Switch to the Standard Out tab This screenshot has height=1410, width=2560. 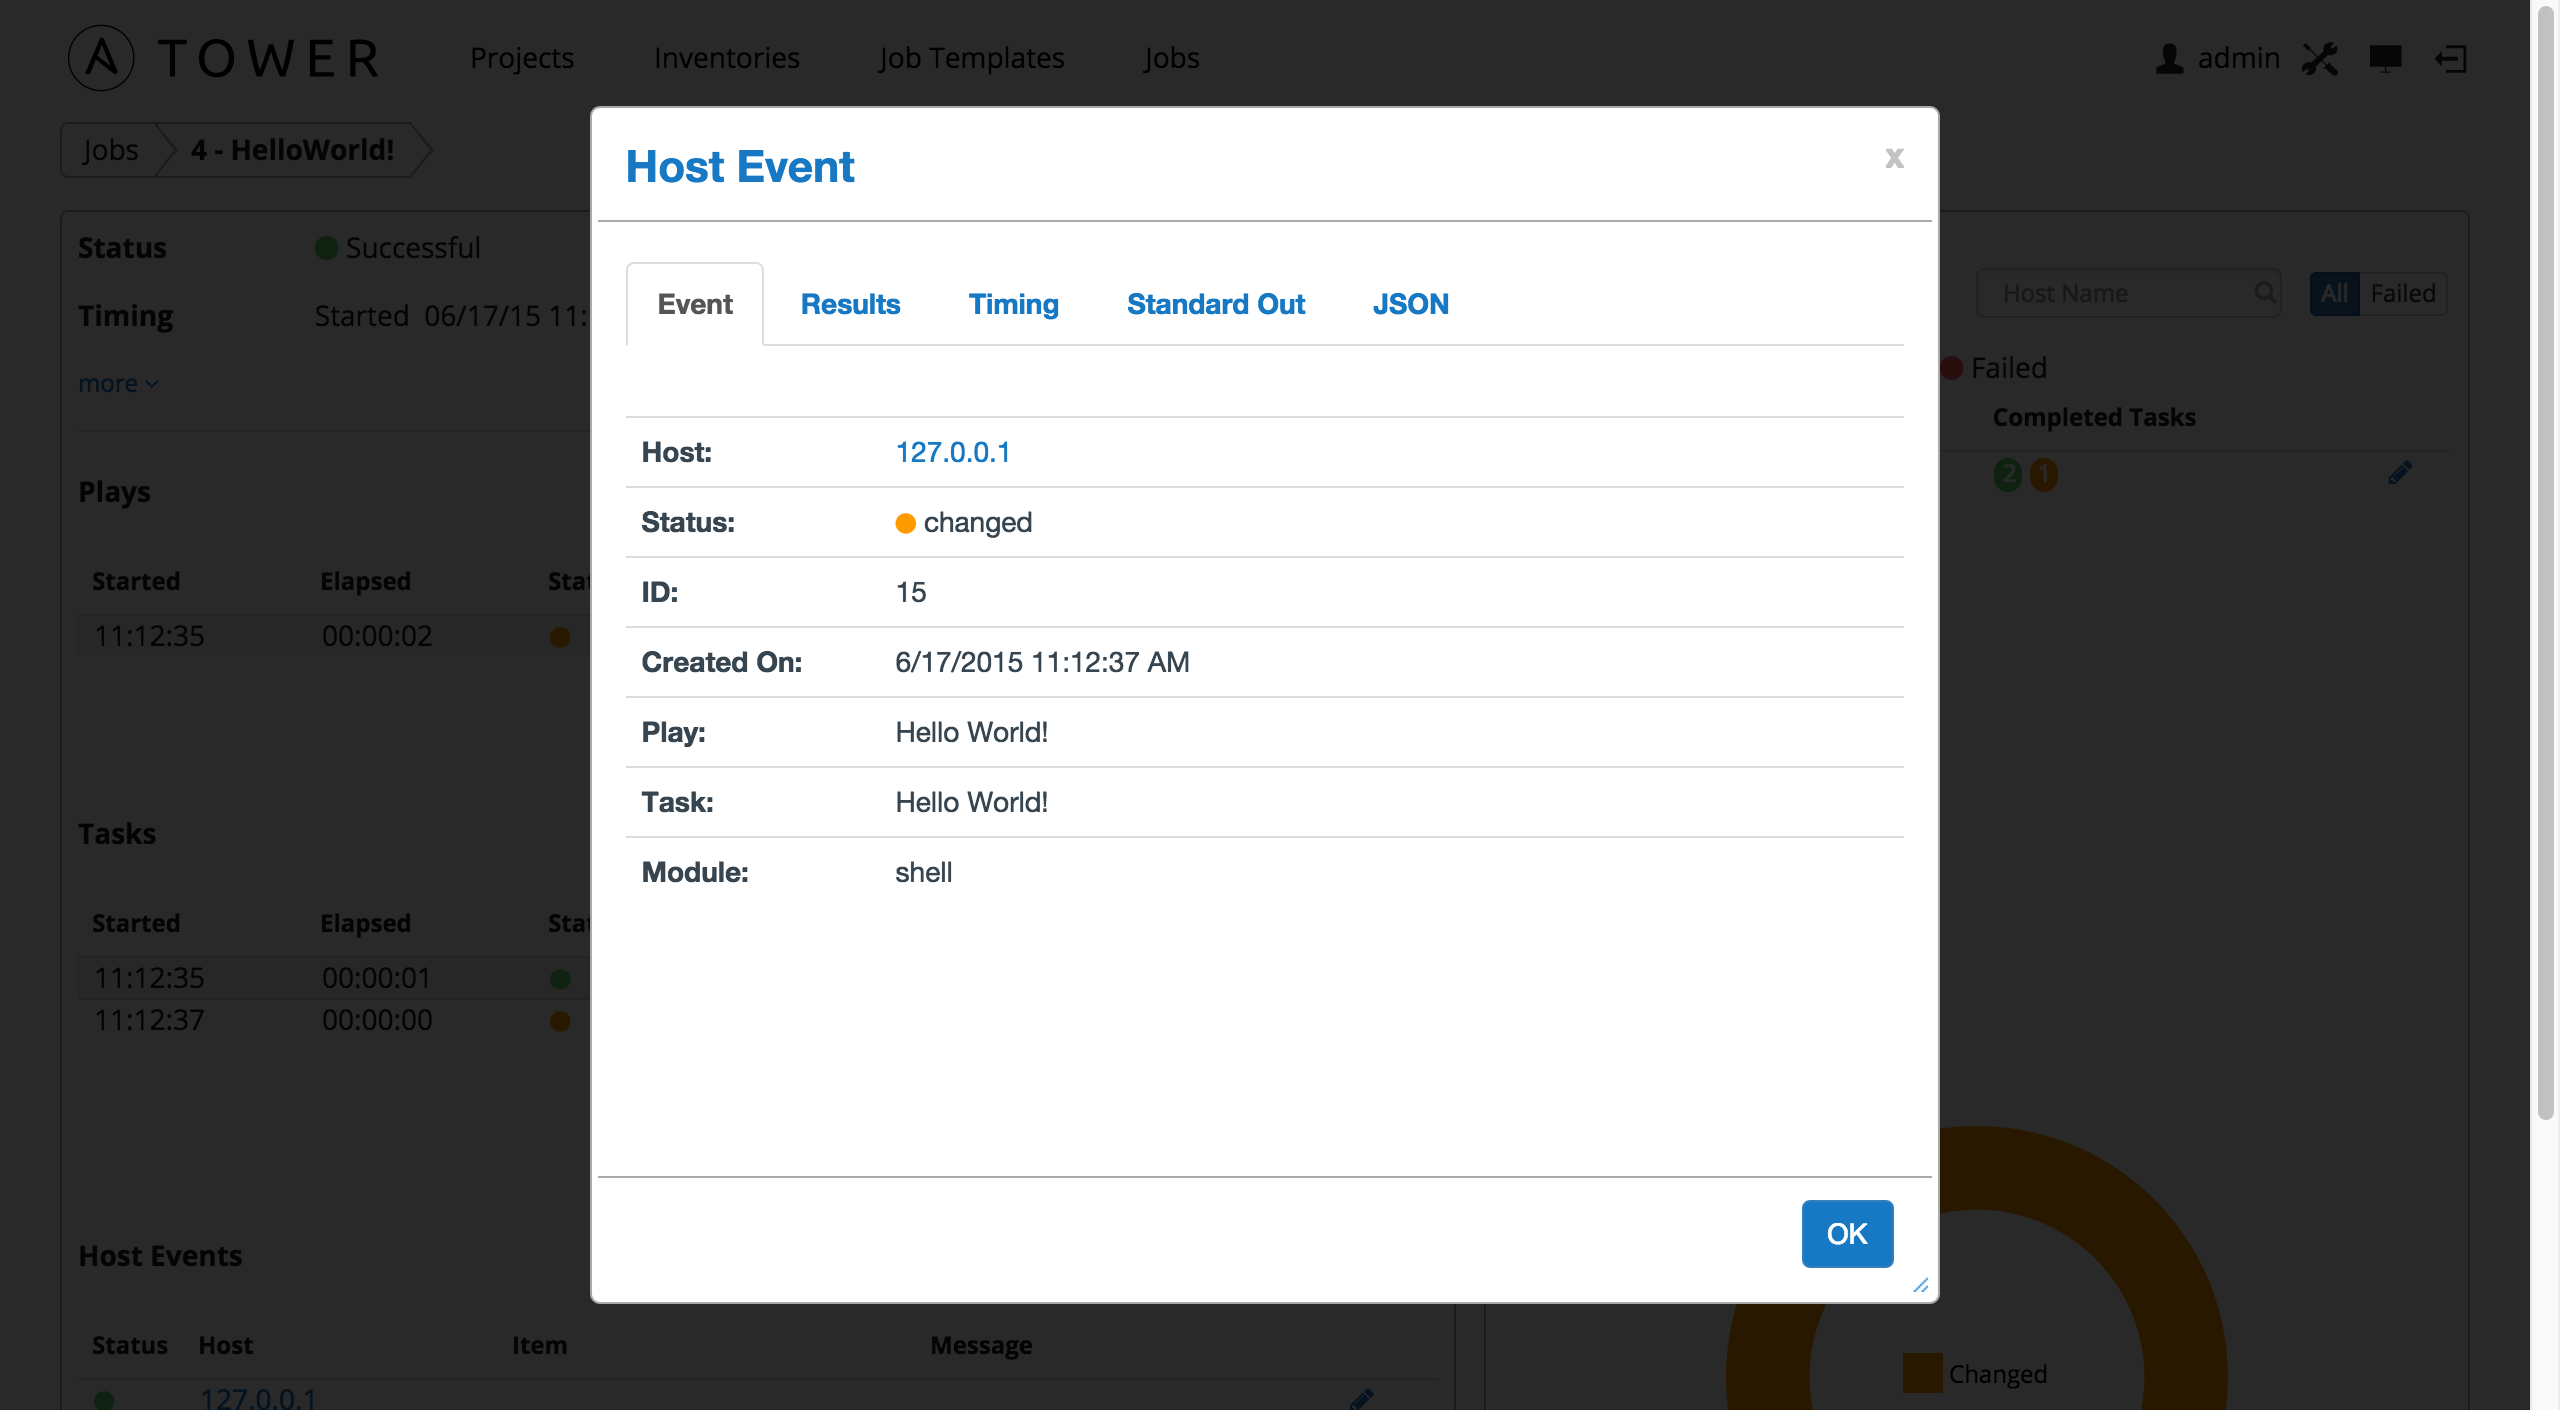pyautogui.click(x=1216, y=304)
